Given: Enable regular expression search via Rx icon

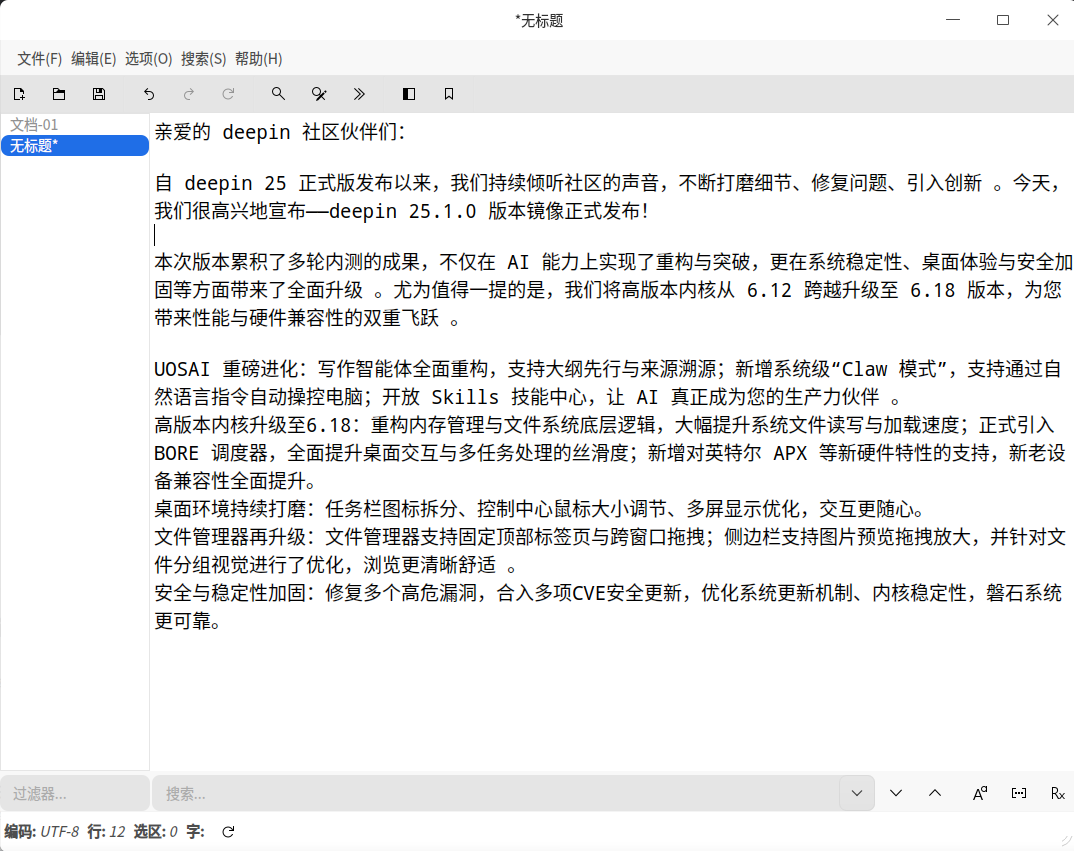Looking at the screenshot, I should [x=1057, y=793].
